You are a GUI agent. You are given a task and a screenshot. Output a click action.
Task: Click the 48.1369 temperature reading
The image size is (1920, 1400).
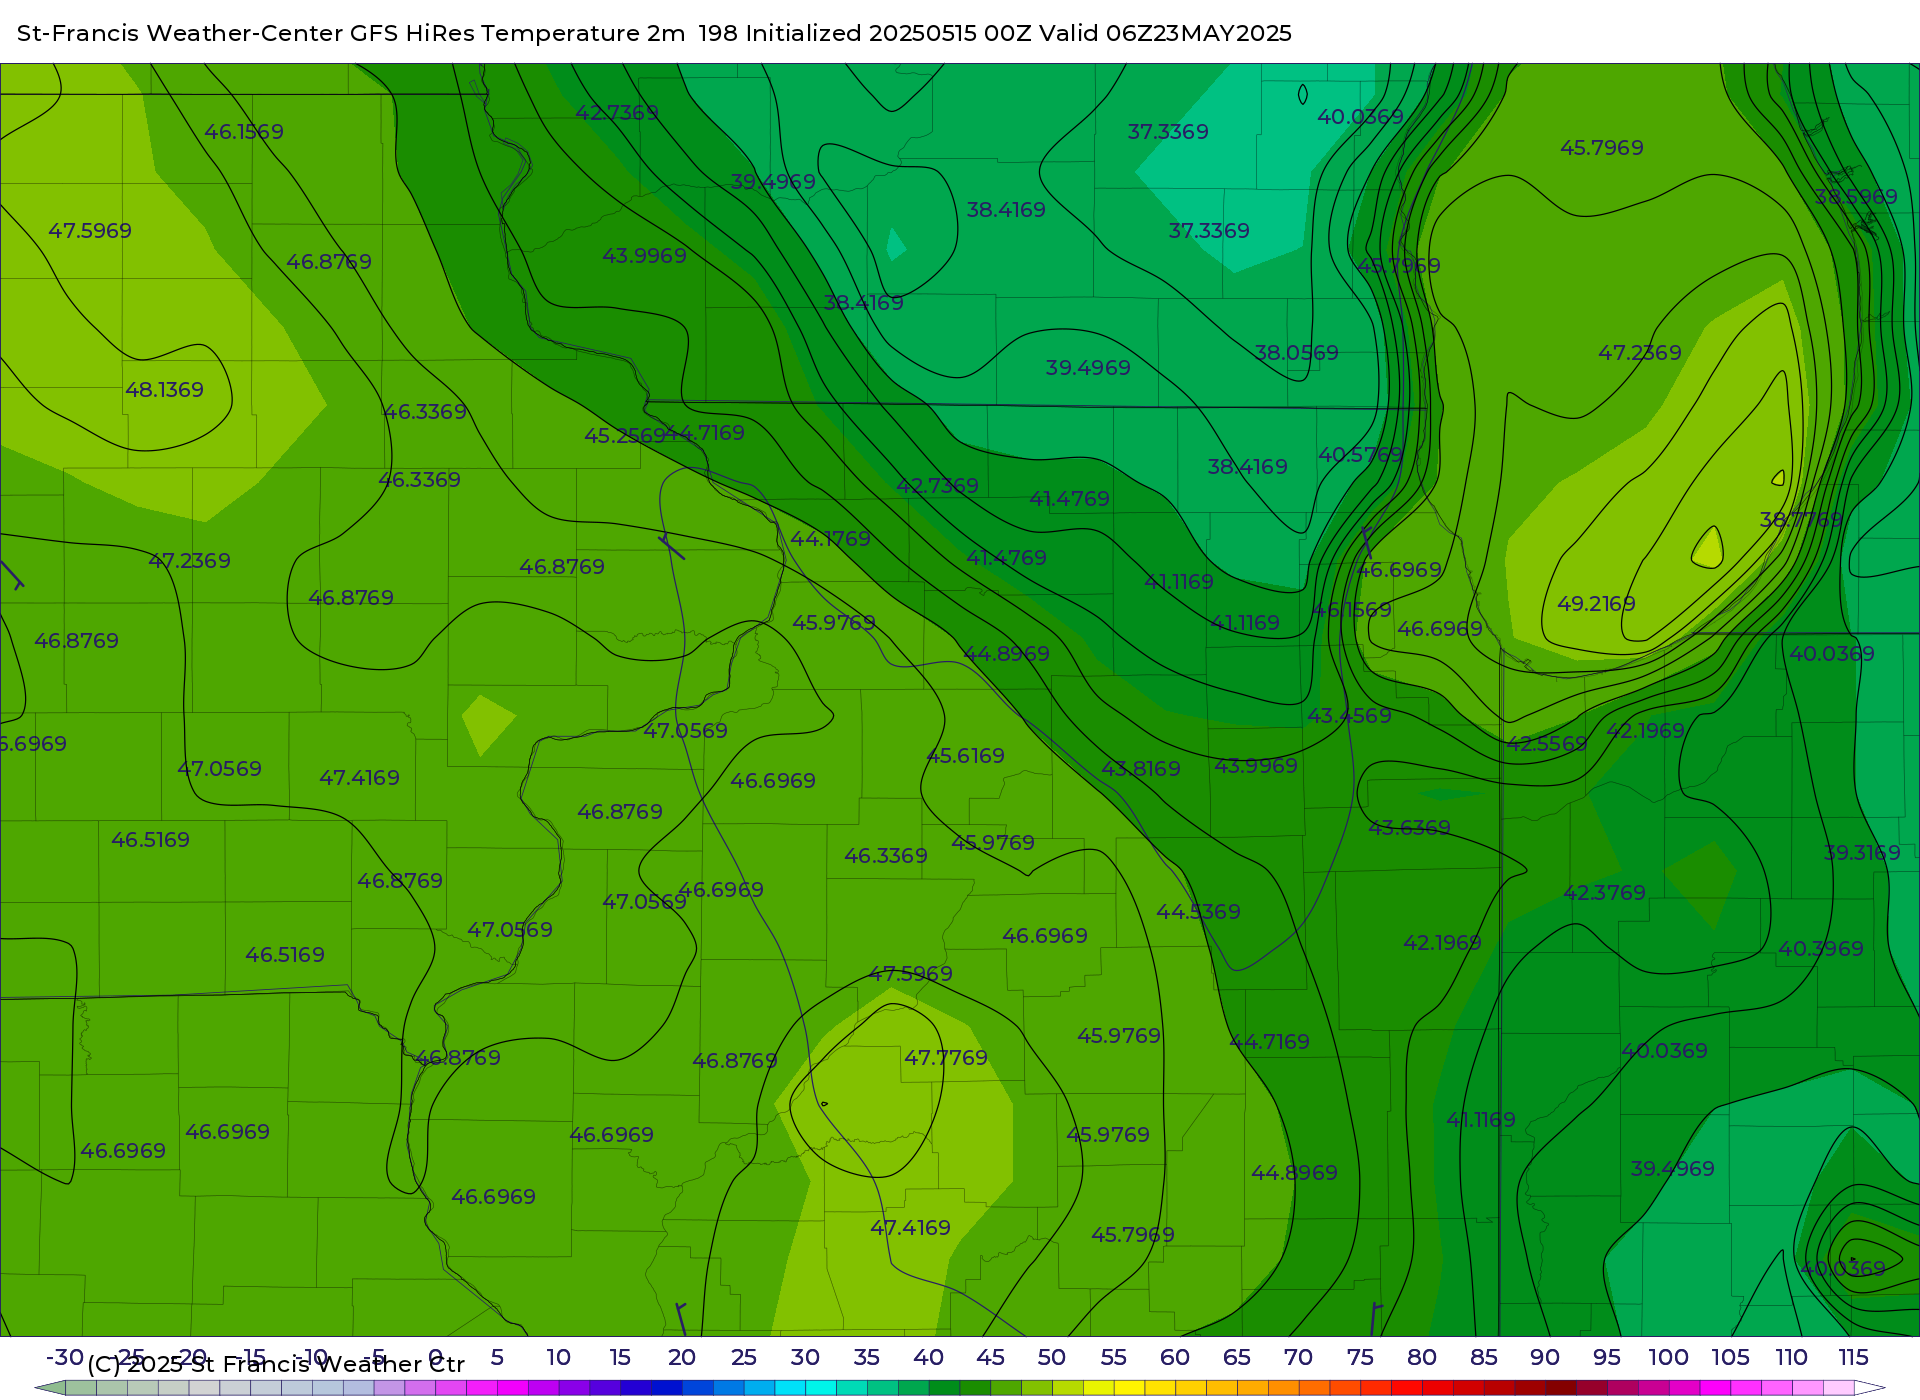click(164, 390)
